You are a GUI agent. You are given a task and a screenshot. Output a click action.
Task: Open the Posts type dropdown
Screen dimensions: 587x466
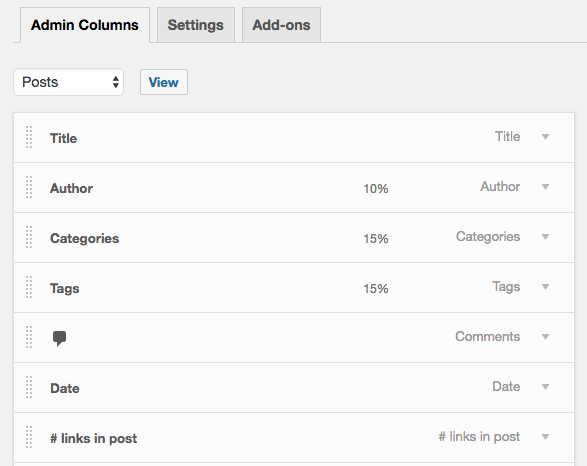pos(69,82)
